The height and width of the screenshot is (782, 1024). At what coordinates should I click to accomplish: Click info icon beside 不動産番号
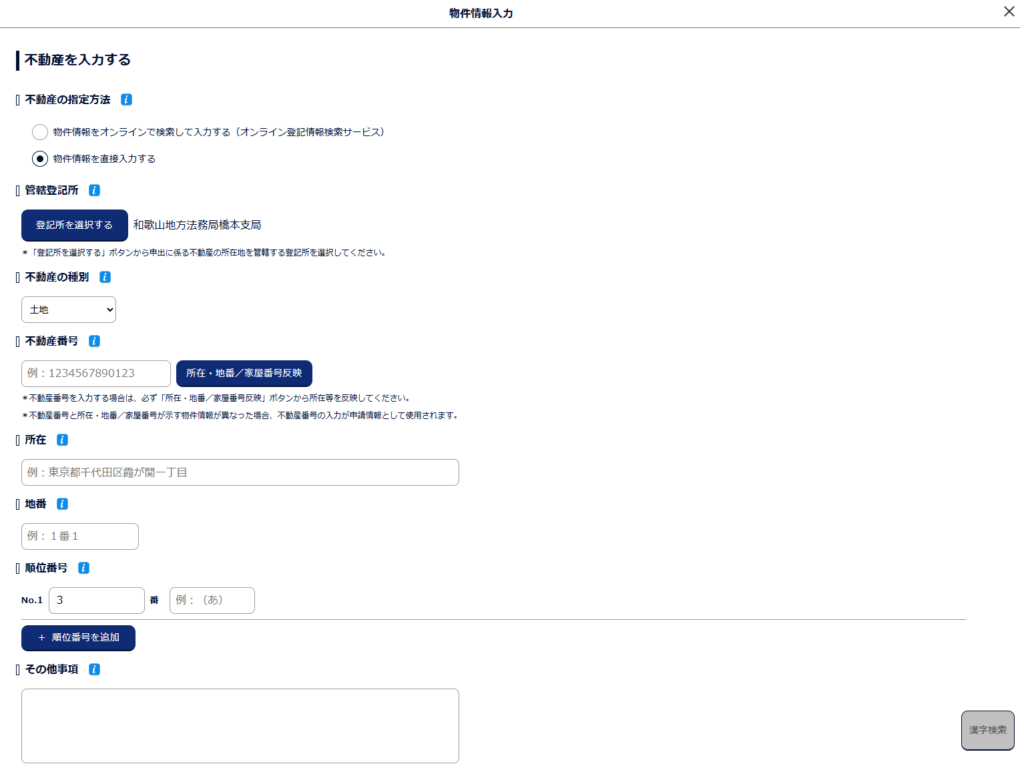click(94, 341)
